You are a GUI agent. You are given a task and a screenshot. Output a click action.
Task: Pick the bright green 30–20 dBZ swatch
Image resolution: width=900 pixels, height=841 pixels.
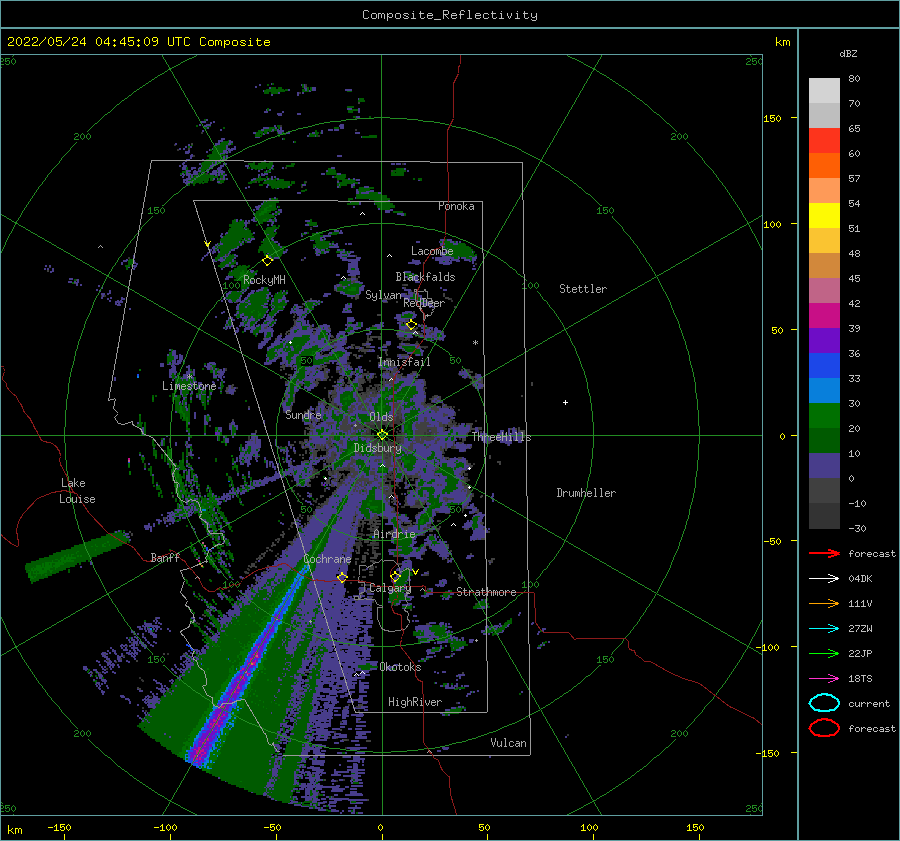click(824, 416)
